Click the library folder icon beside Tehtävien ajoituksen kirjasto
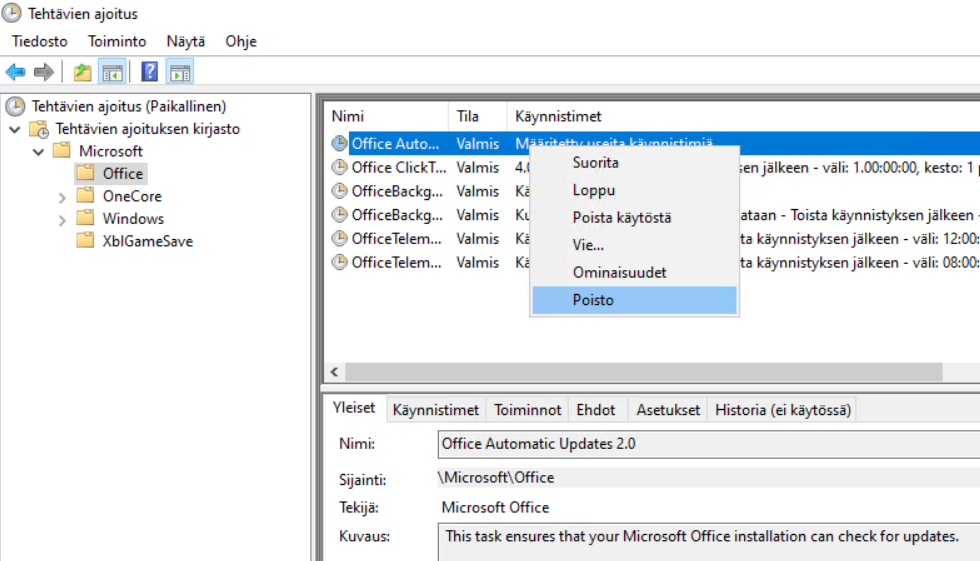 [39, 129]
